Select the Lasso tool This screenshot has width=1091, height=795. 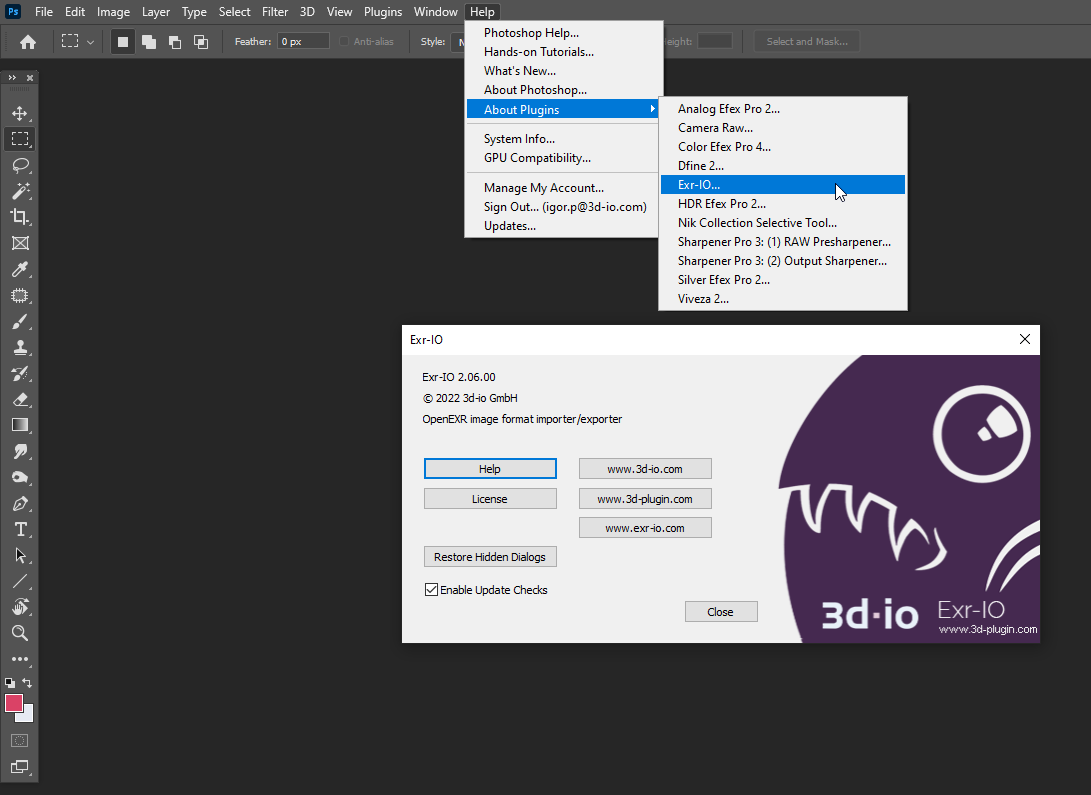pyautogui.click(x=19, y=165)
